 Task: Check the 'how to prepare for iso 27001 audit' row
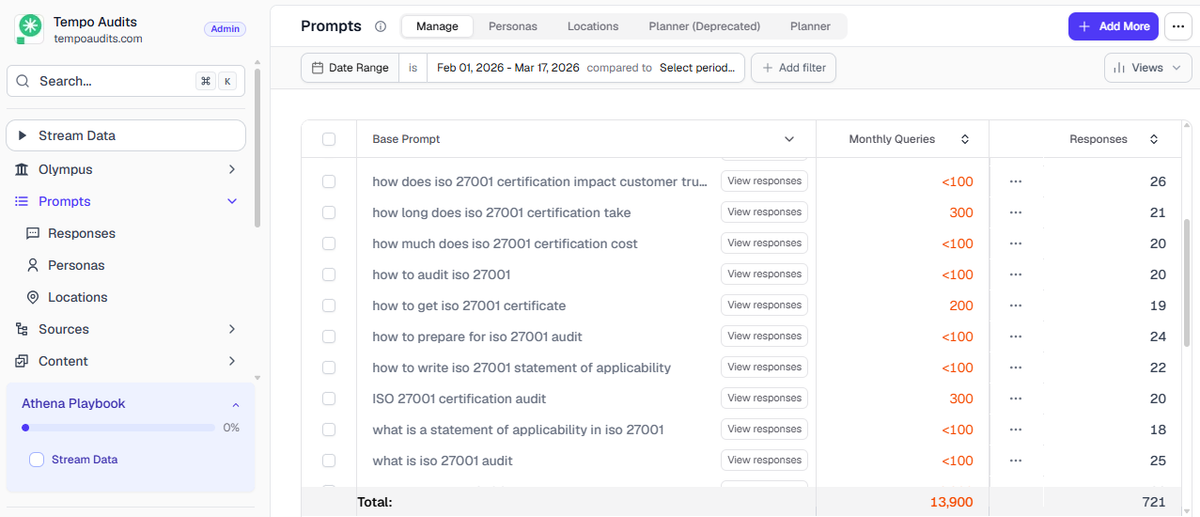coord(329,337)
